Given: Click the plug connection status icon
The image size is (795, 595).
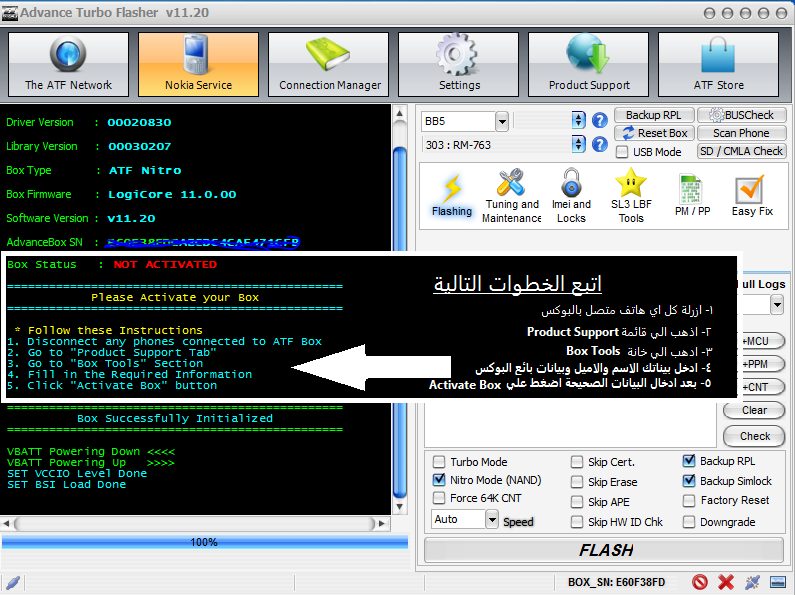Looking at the screenshot, I should pyautogui.click(x=752, y=582).
